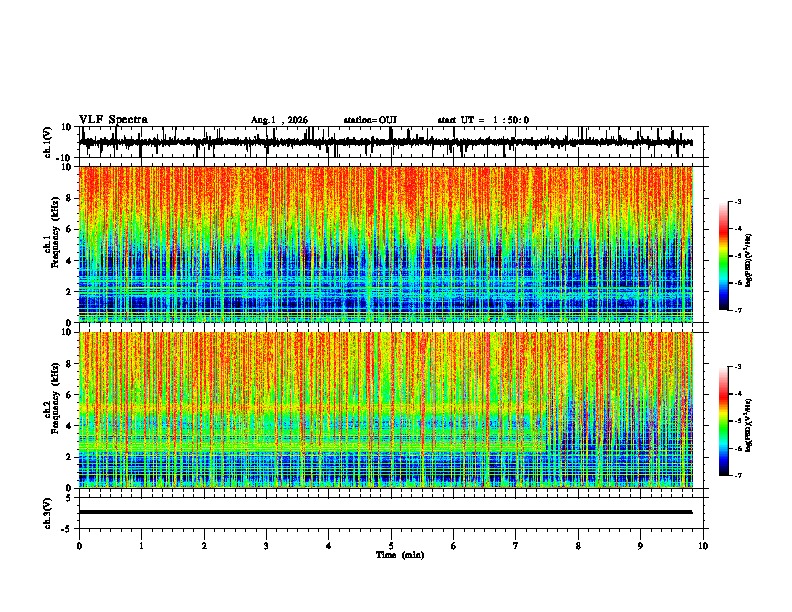Click time axis tick label "10"
The height and width of the screenshot is (612, 792).
[703, 546]
